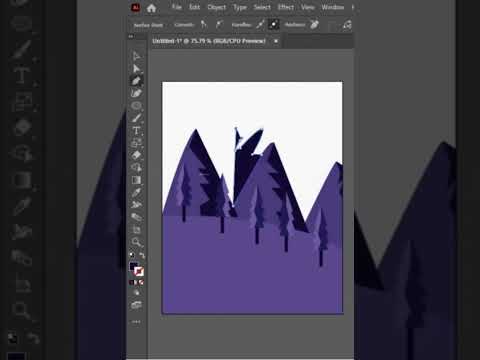Image resolution: width=480 pixels, height=360 pixels.
Task: Open the Window menu
Action: pos(332,7)
